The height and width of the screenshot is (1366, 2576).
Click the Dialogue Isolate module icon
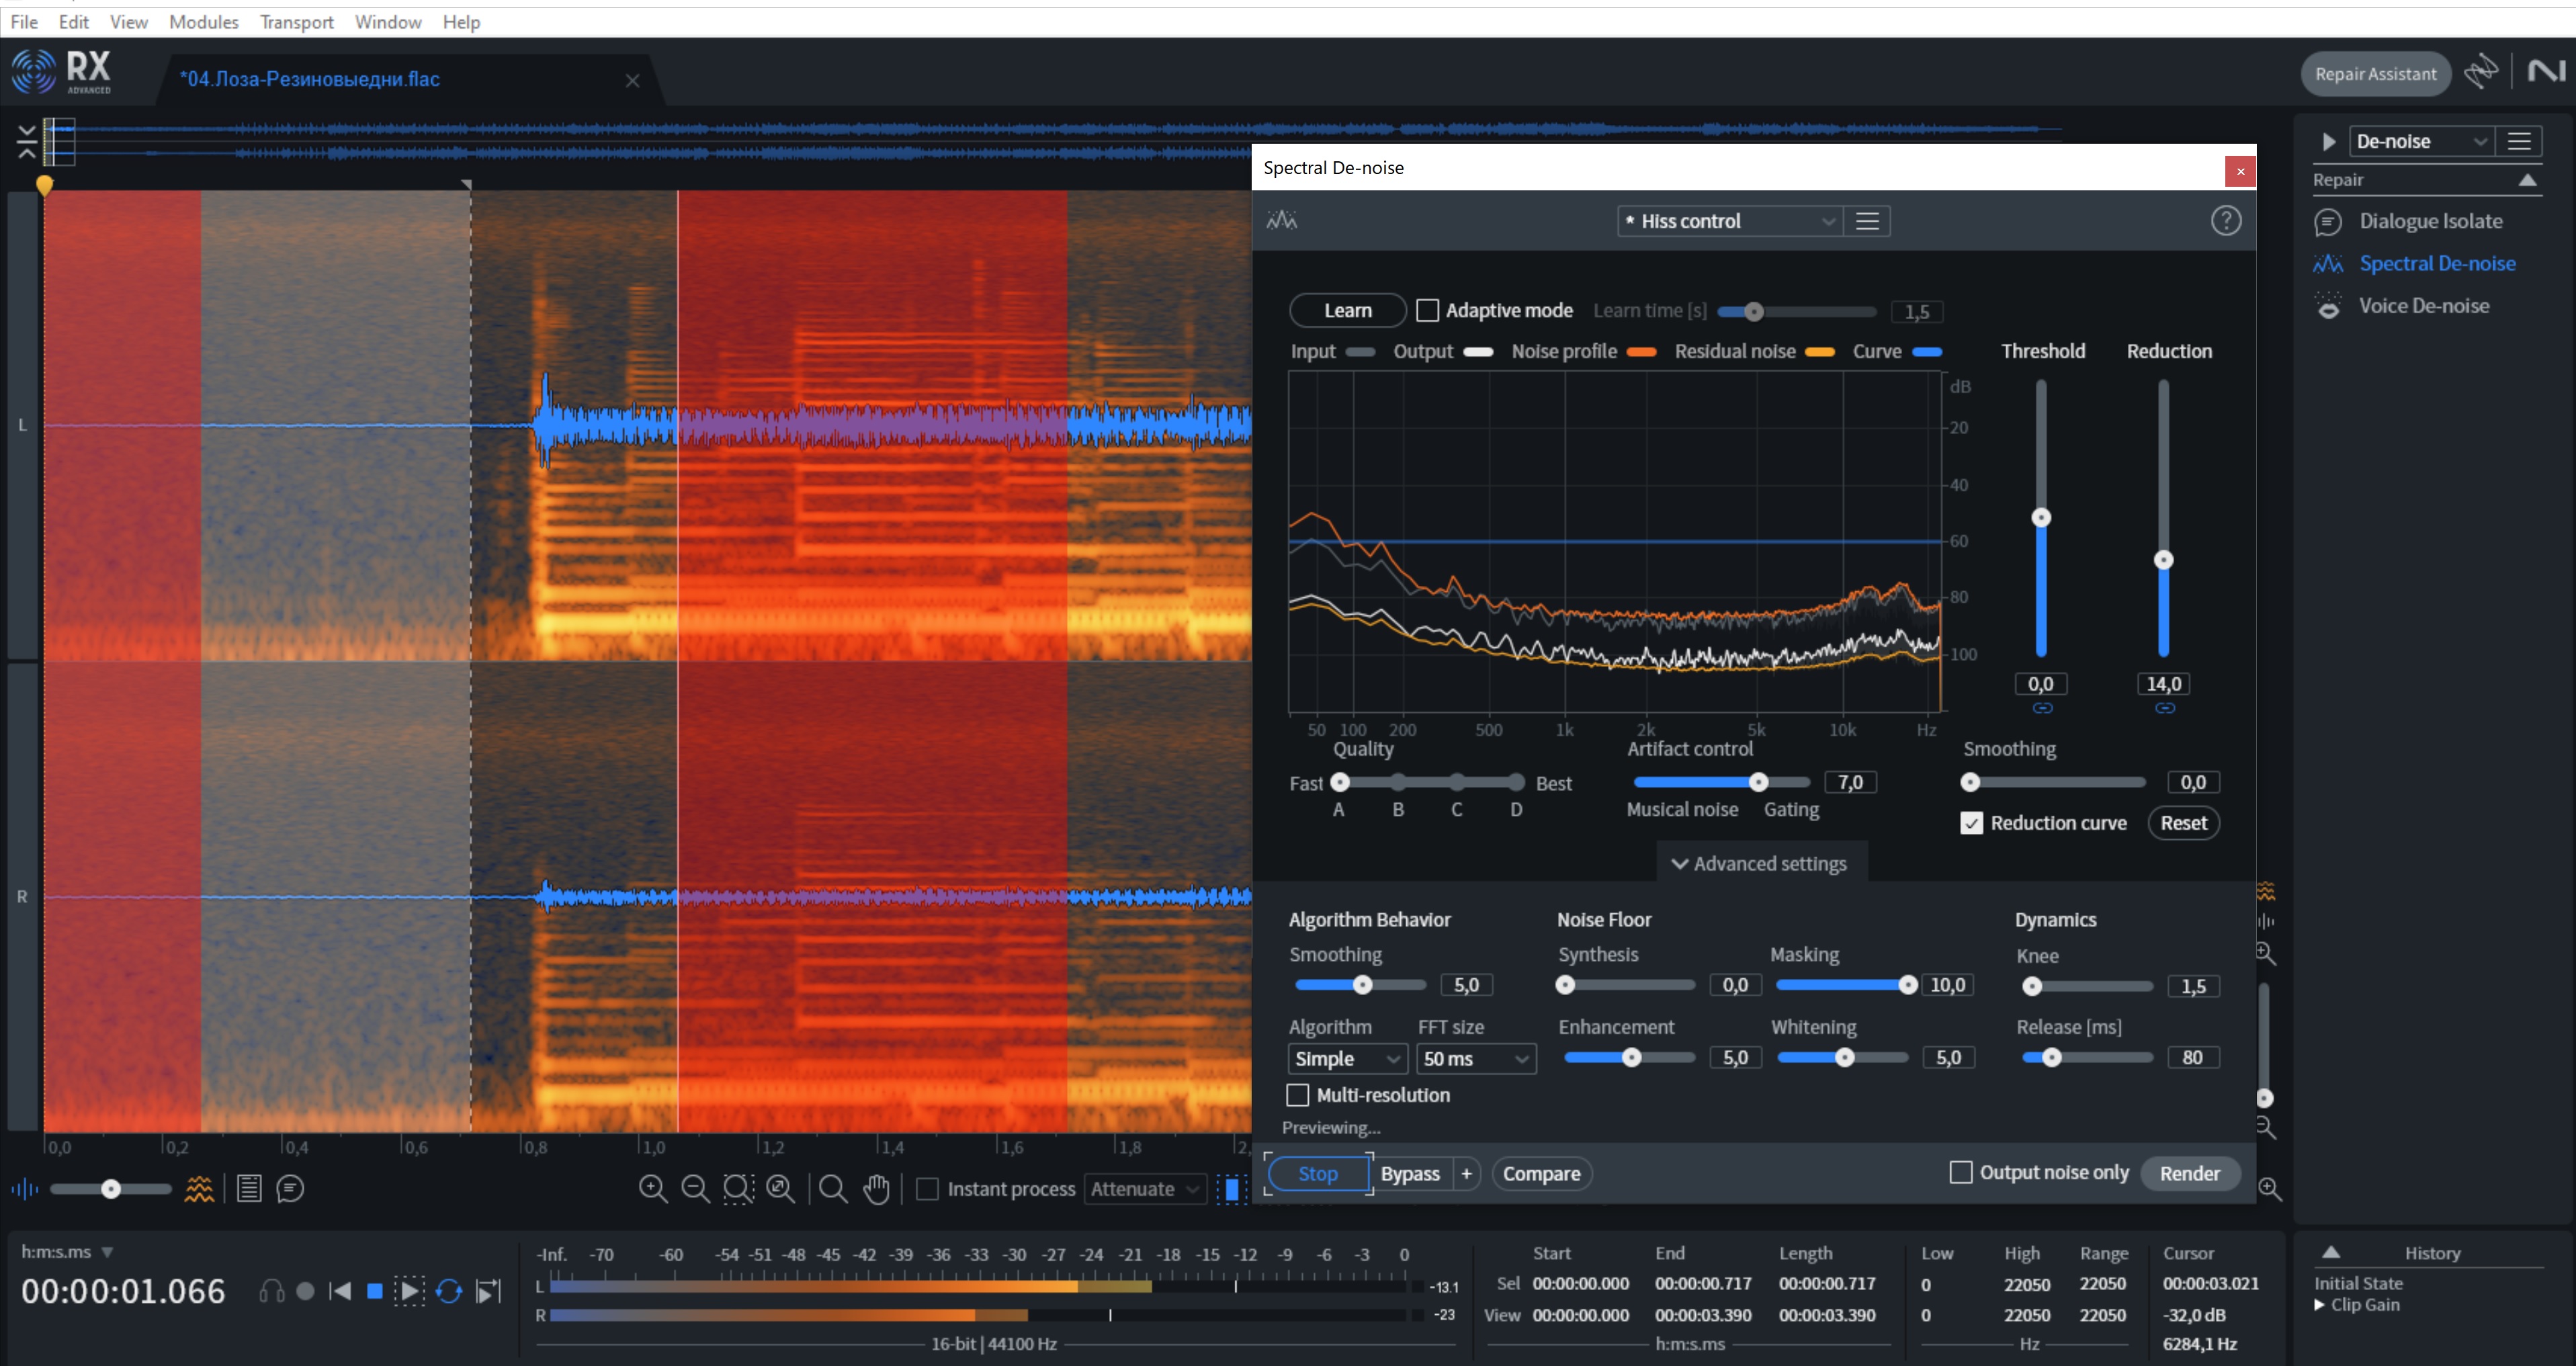tap(2328, 222)
